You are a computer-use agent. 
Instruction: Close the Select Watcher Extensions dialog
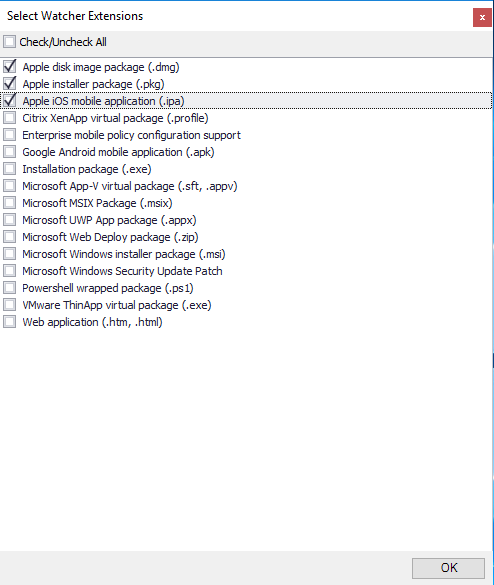pyautogui.click(x=482, y=18)
